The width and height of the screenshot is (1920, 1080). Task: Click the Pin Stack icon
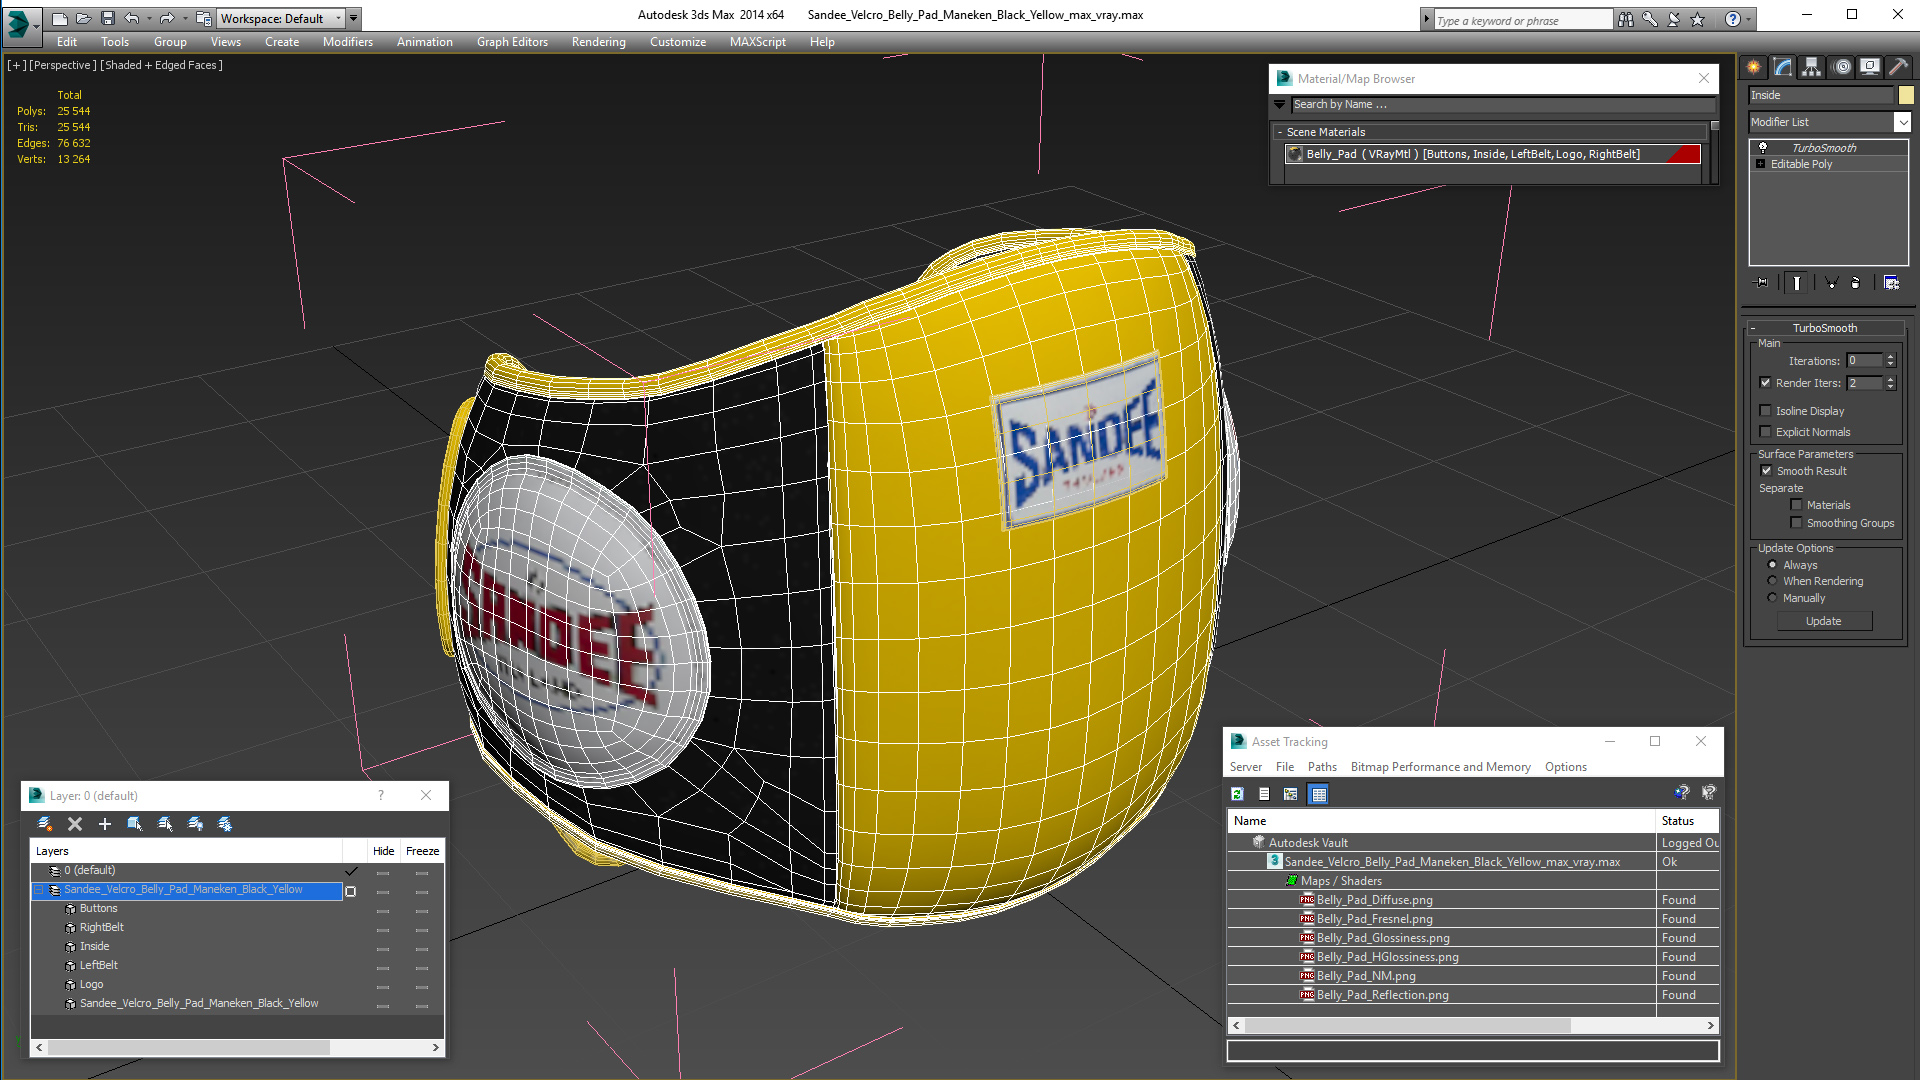tap(1762, 283)
